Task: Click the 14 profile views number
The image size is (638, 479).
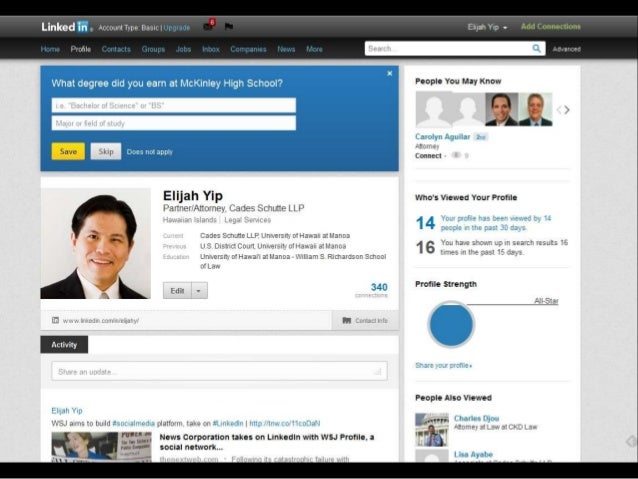Action: [x=426, y=223]
